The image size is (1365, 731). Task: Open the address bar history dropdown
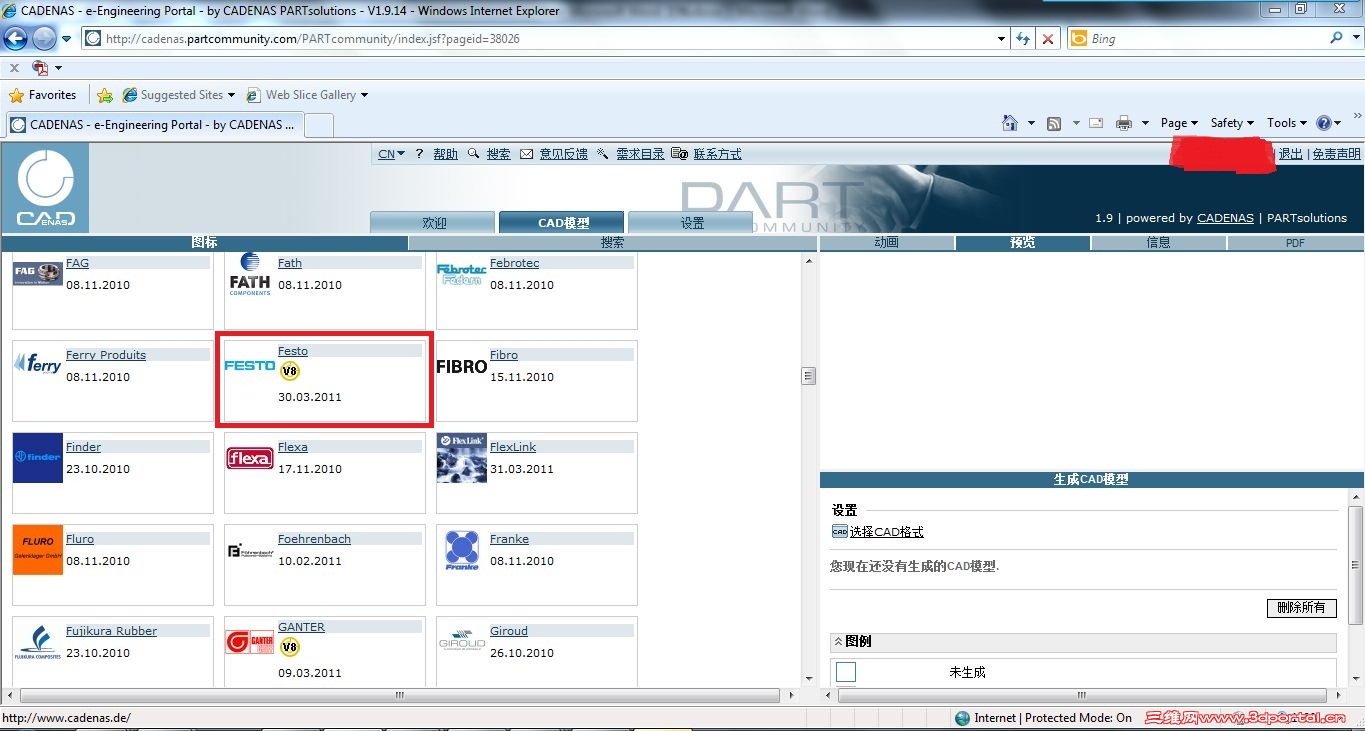click(x=1002, y=38)
